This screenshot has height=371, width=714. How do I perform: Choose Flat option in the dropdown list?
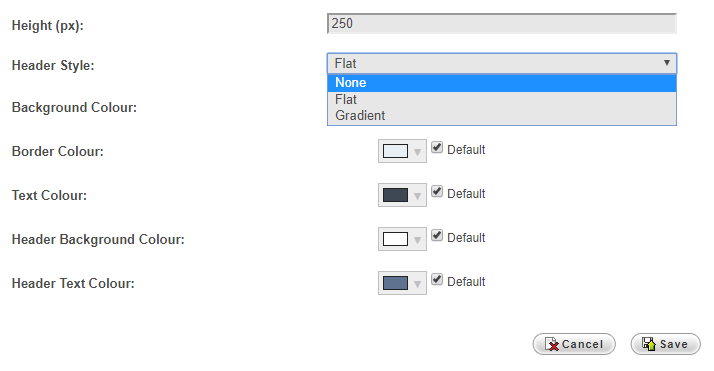click(x=502, y=100)
